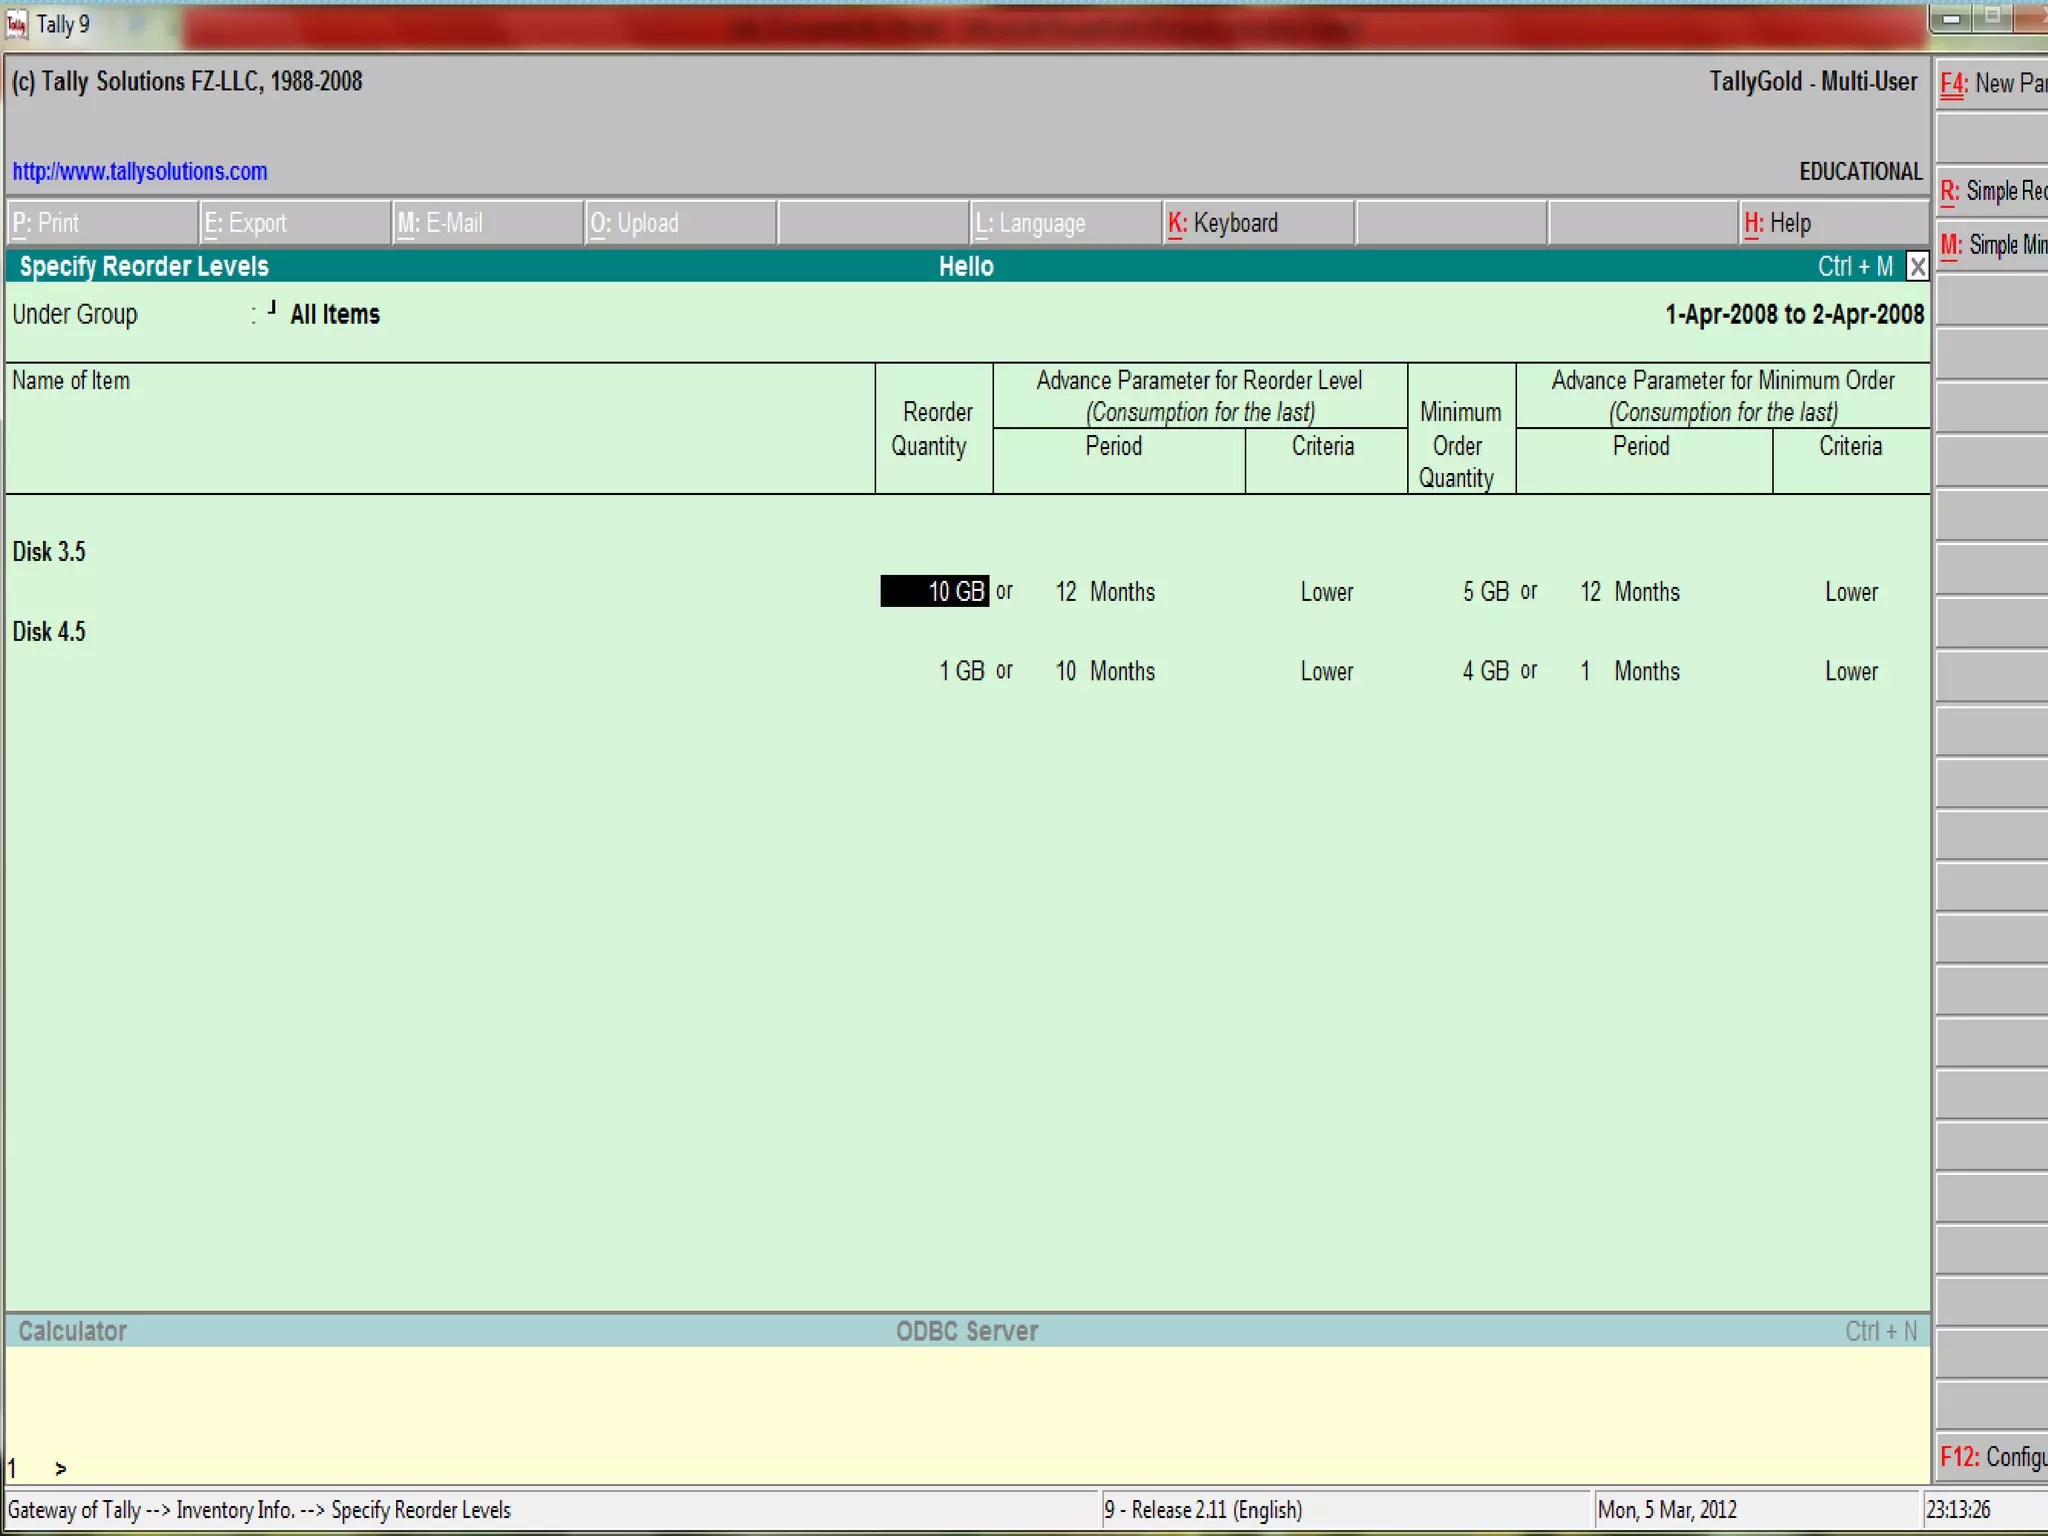Click the M: Simple Min side button
Viewport: 2048px width, 1536px height.
click(1992, 245)
